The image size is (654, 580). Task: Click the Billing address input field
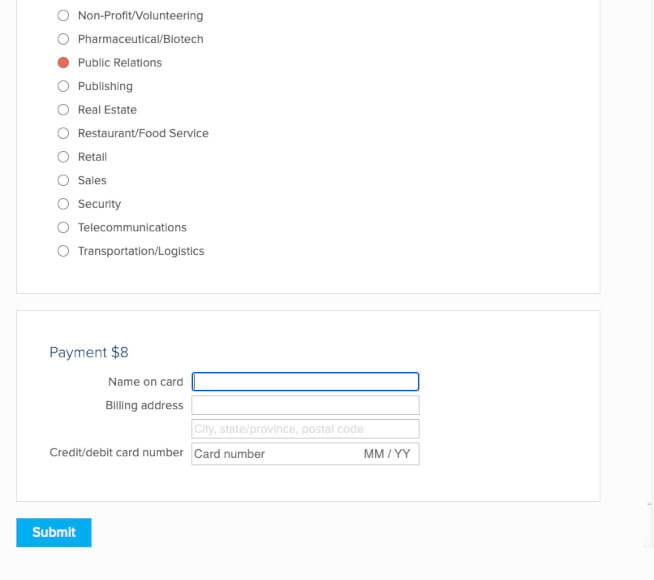305,405
